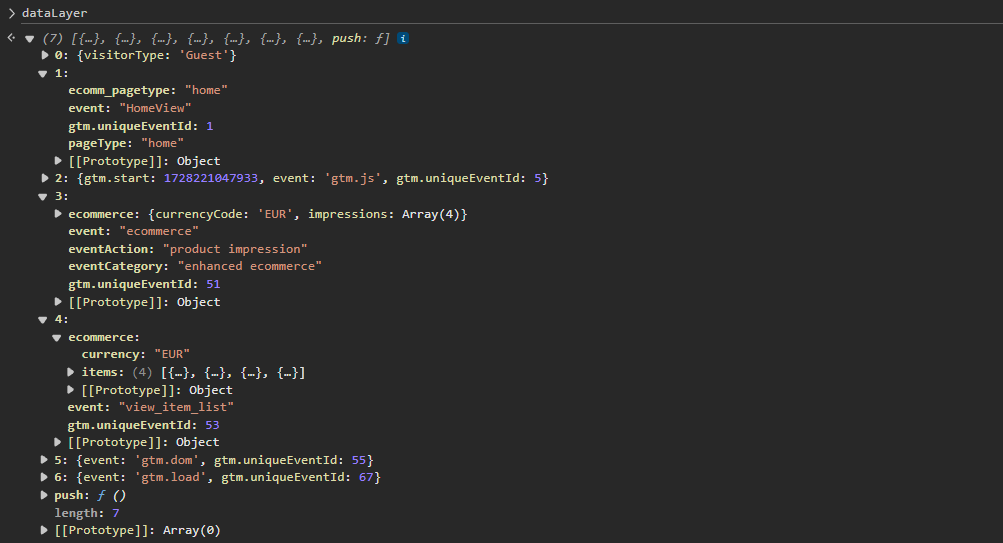Expand ecommerce object with currencyCode EUR

point(58,214)
